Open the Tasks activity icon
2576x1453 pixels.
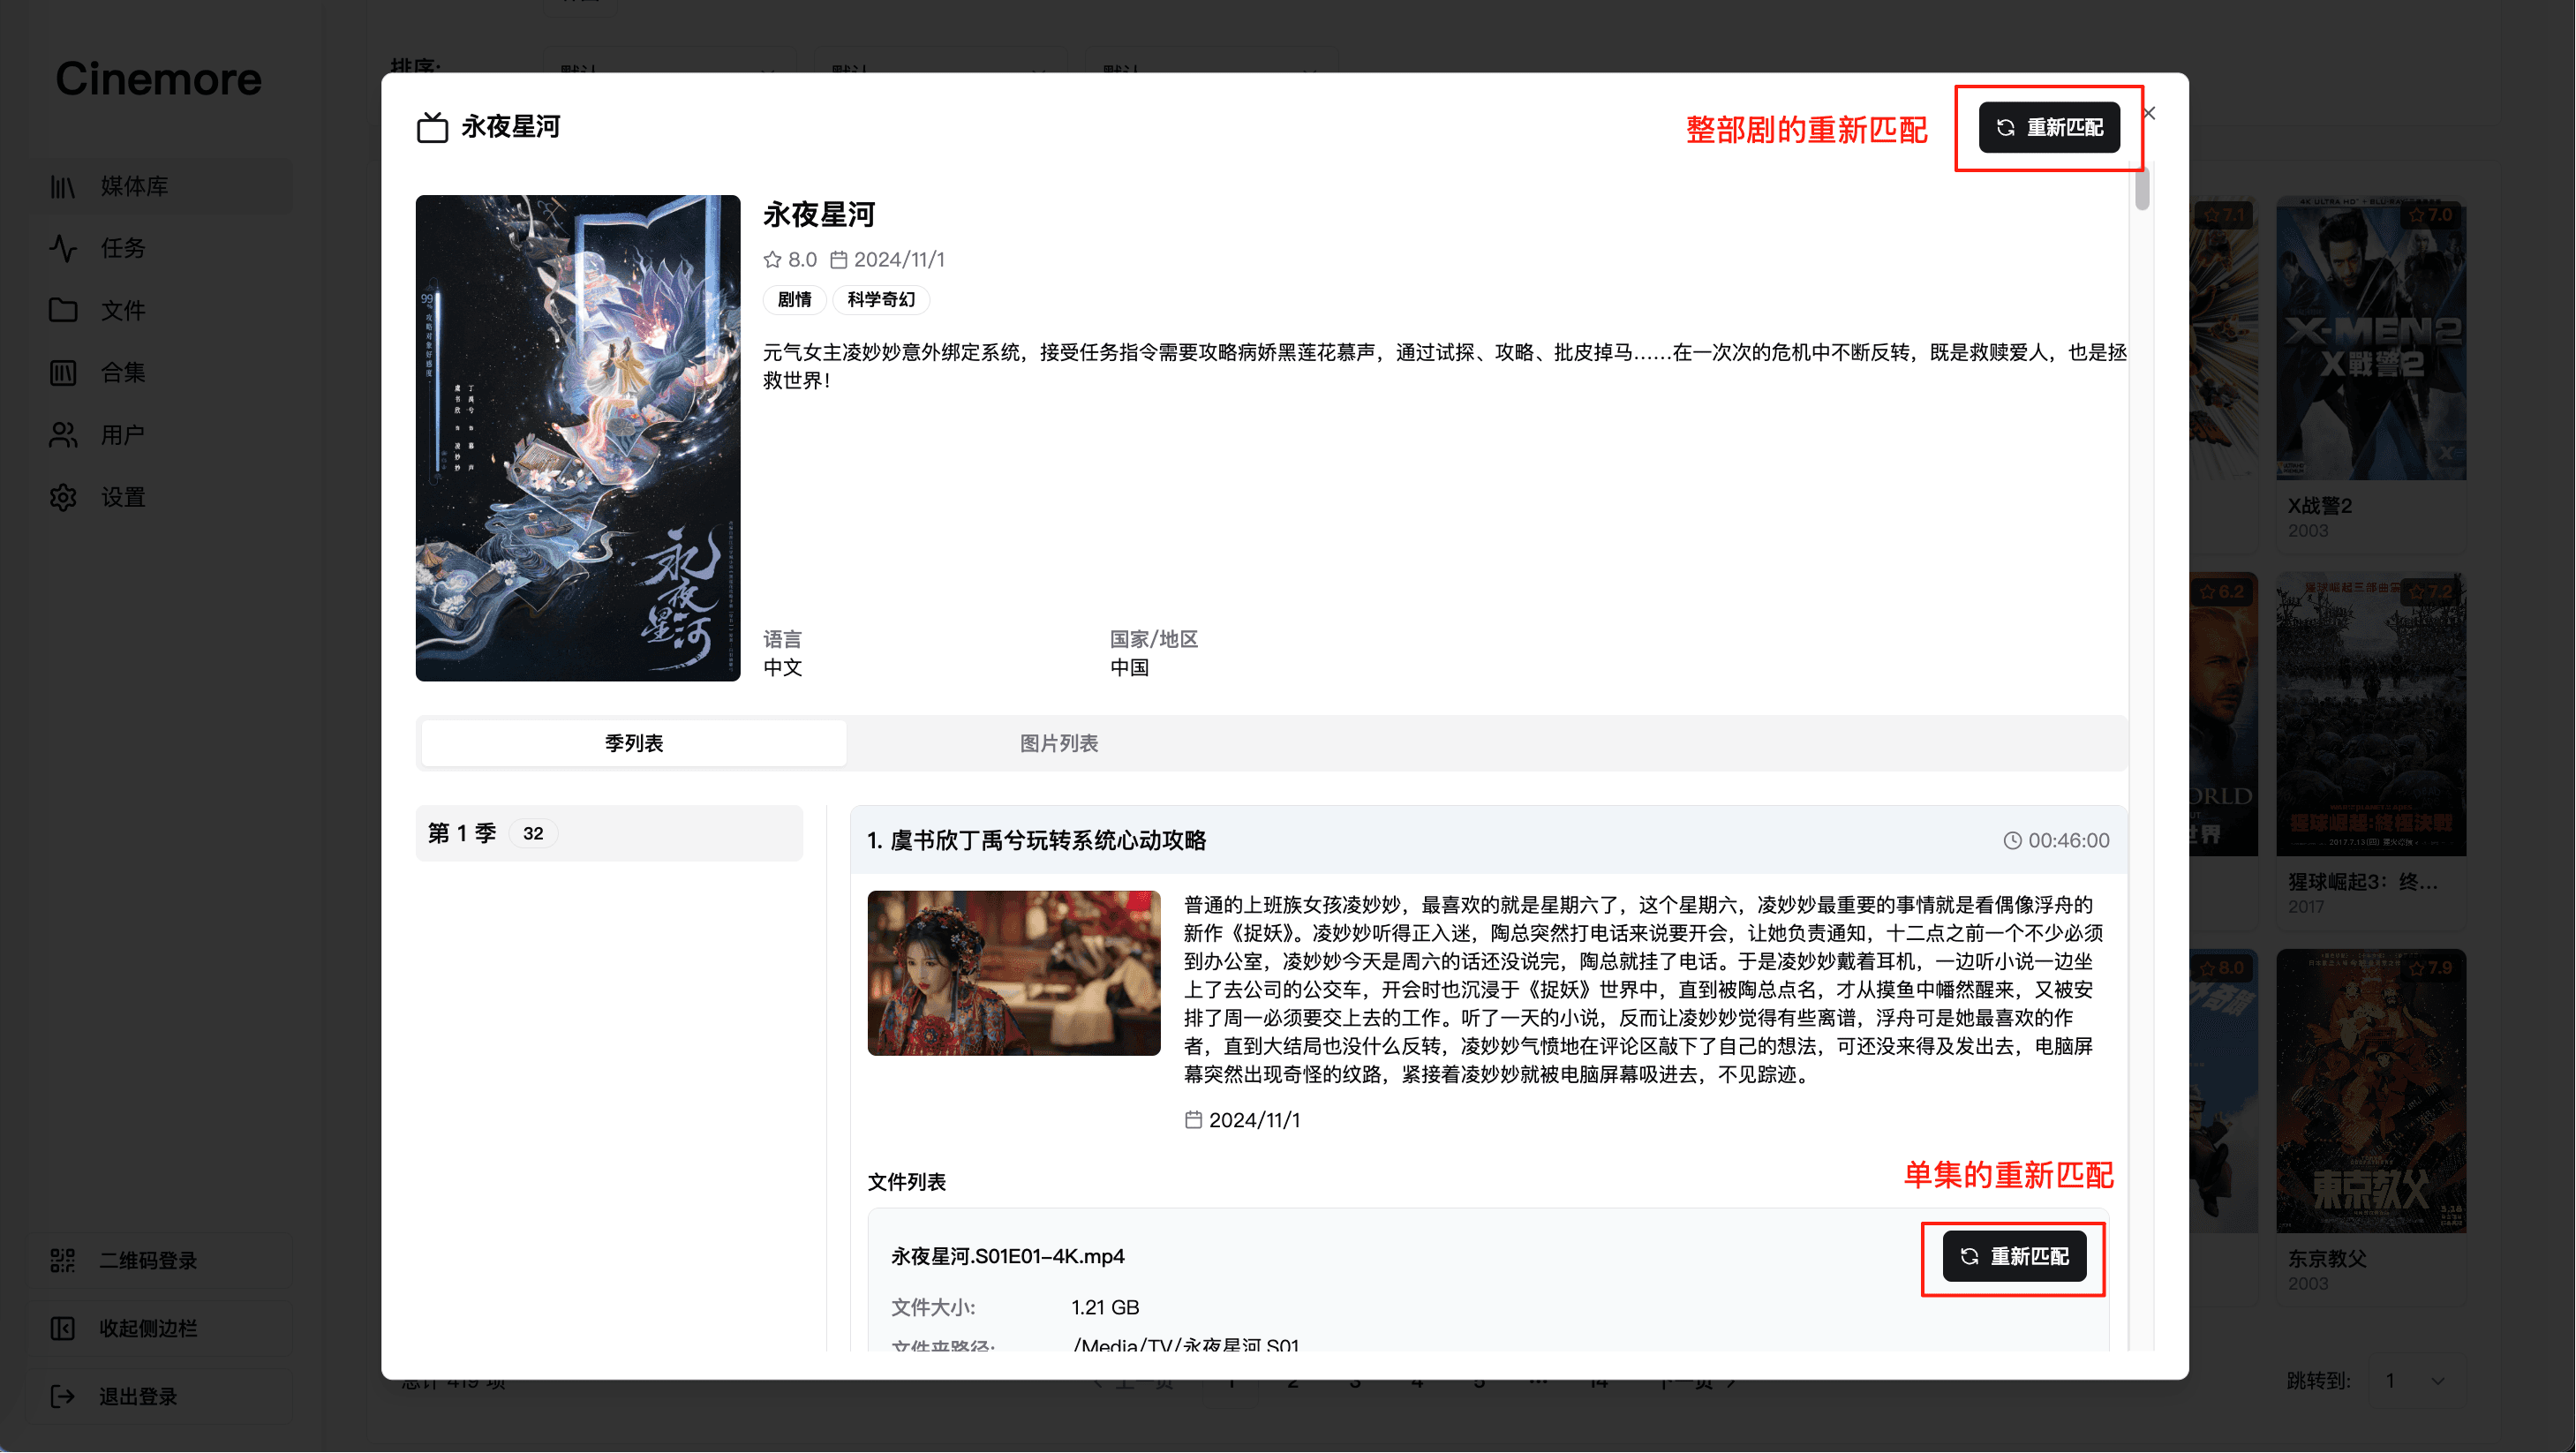click(63, 248)
